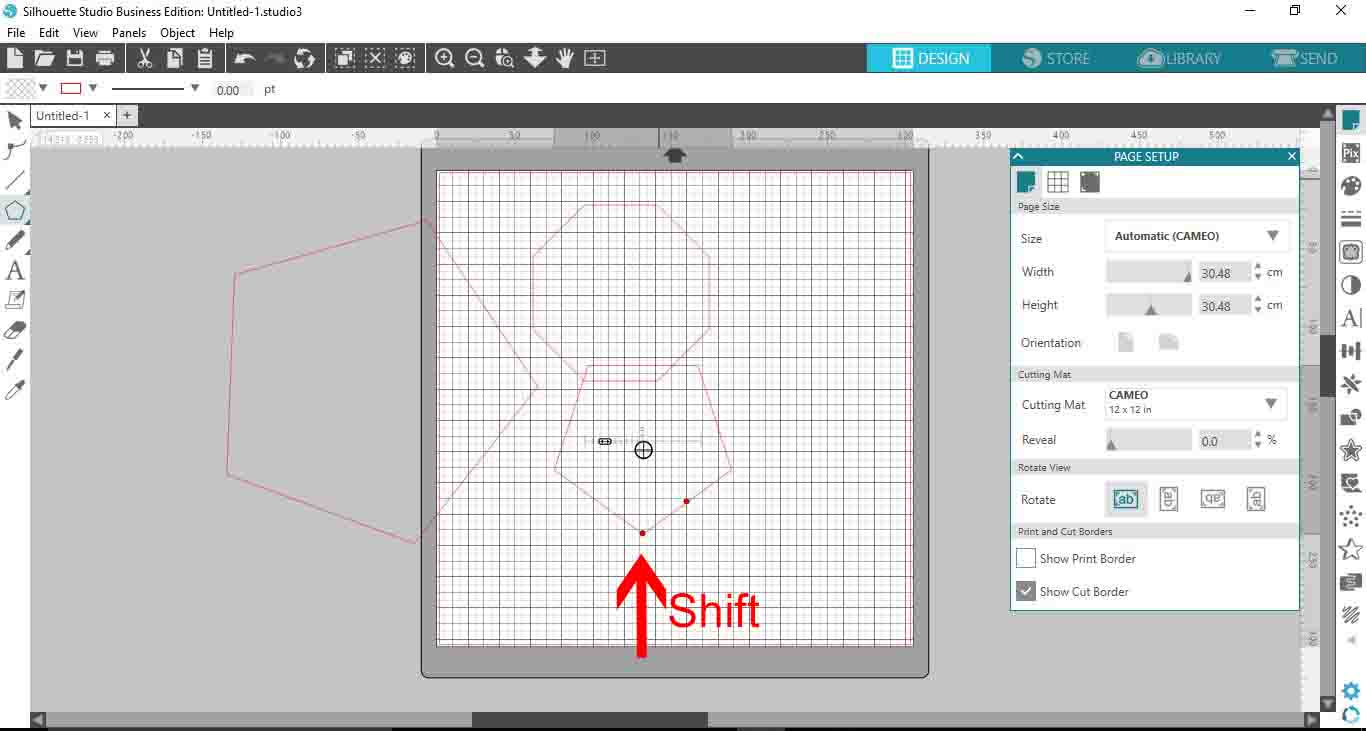
Task: Open a file using folder icon
Action: click(x=44, y=58)
